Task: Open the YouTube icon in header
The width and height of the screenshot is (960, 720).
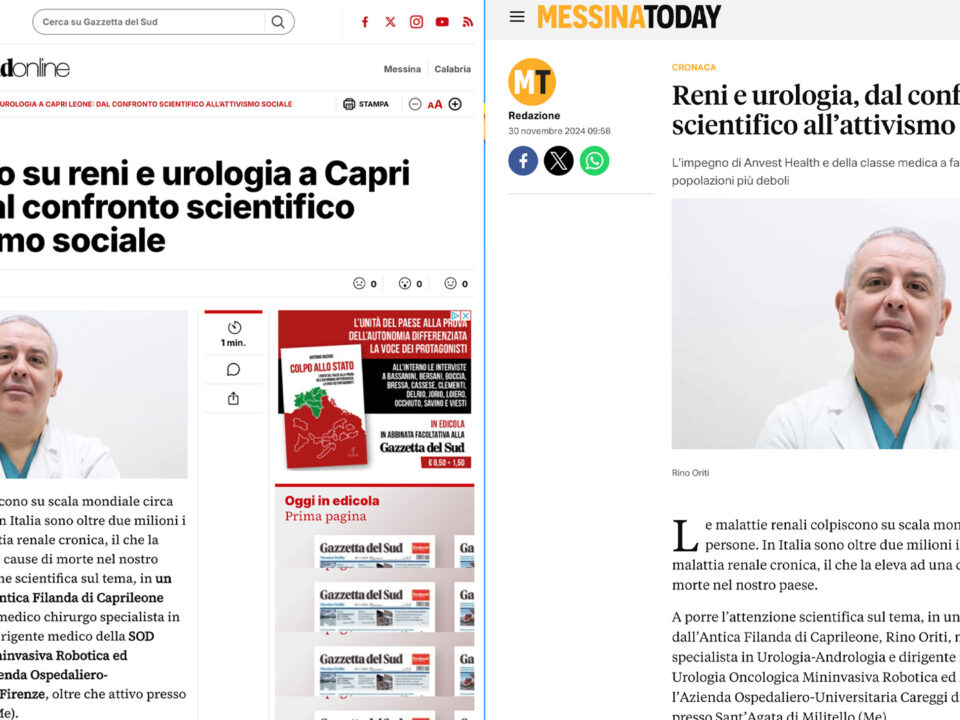Action: 442,22
